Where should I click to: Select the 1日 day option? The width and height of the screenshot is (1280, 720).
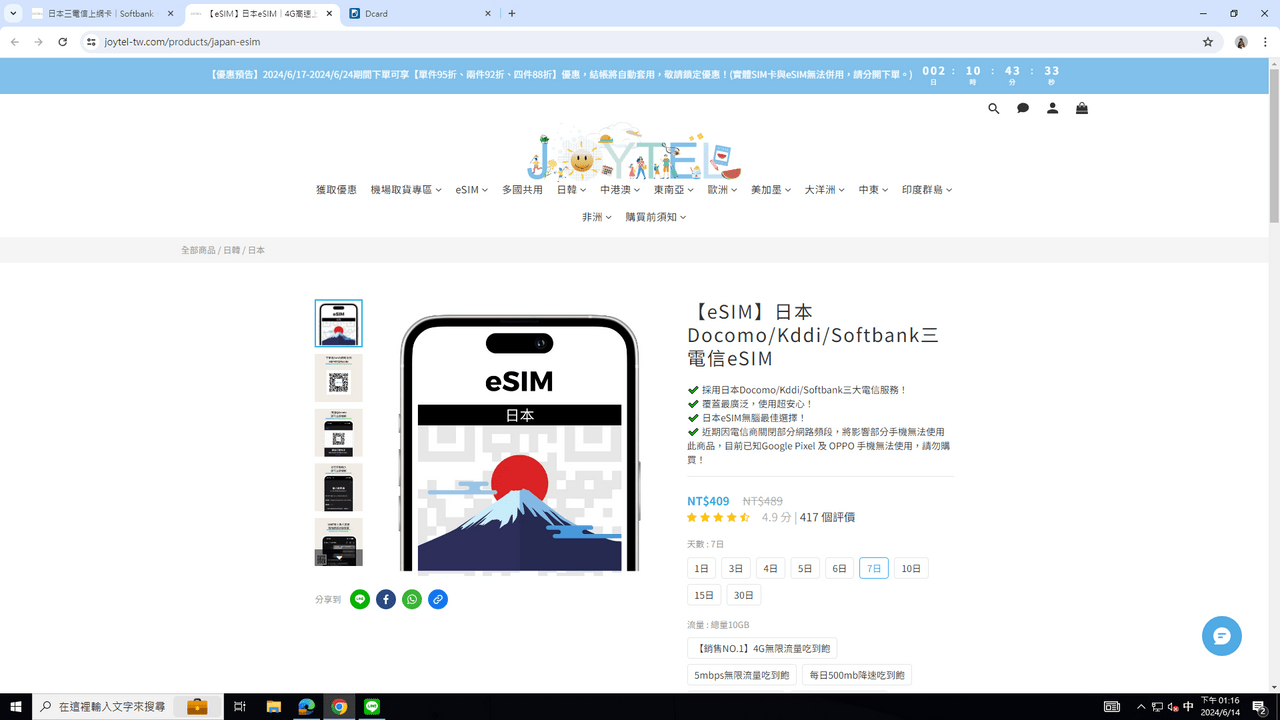(702, 569)
